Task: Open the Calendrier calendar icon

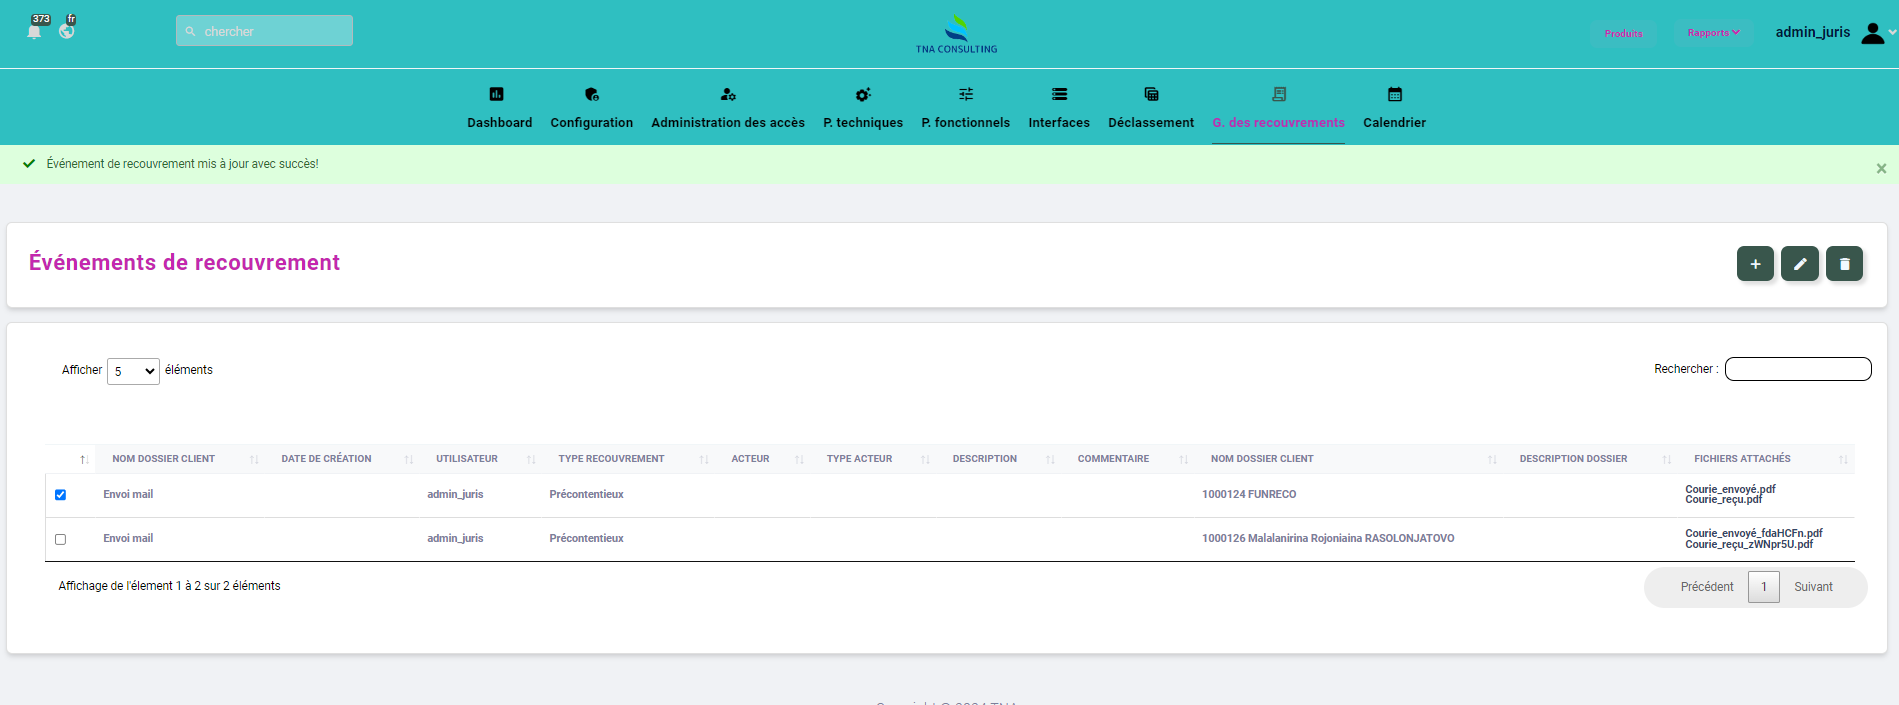Action: pyautogui.click(x=1394, y=95)
